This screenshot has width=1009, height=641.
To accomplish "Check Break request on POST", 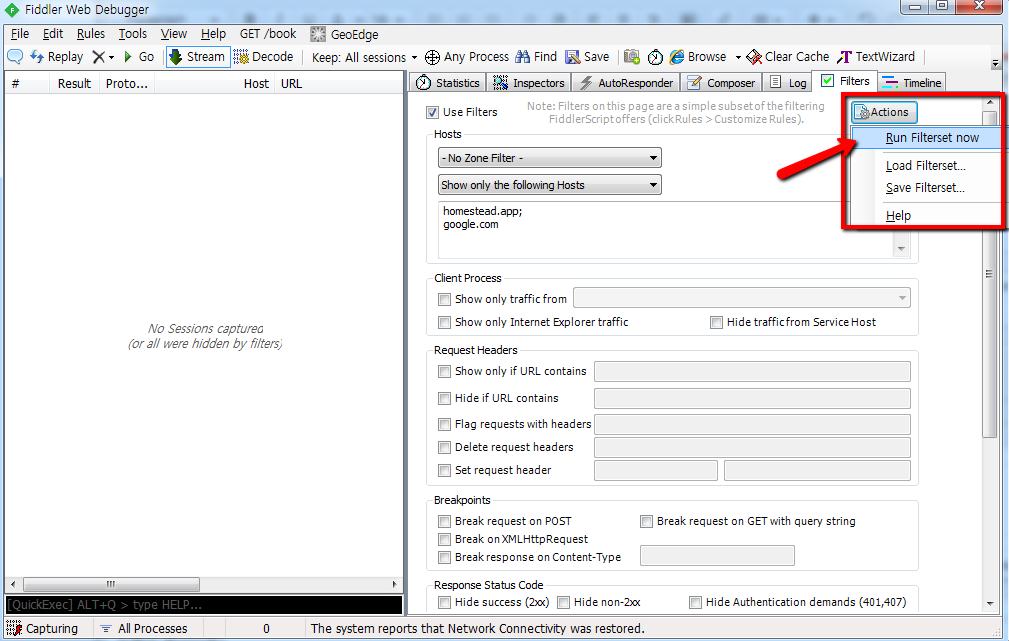I will coord(444,521).
